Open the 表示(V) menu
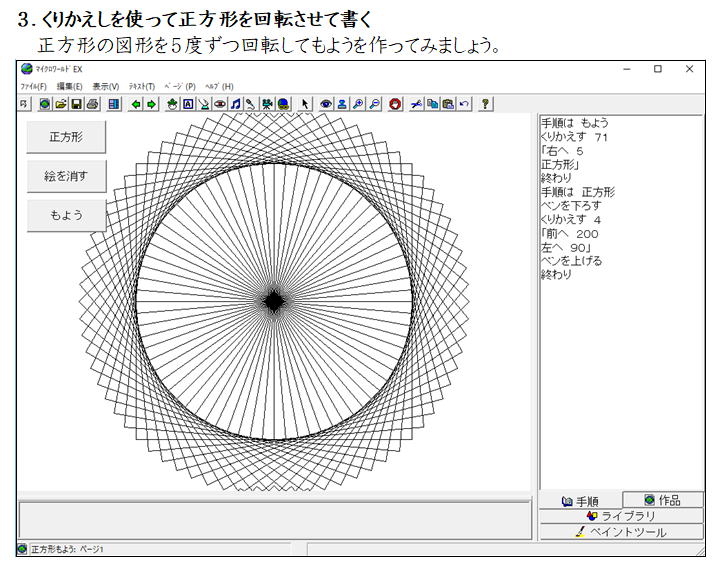Screen dimensions: 720x567 point(106,86)
